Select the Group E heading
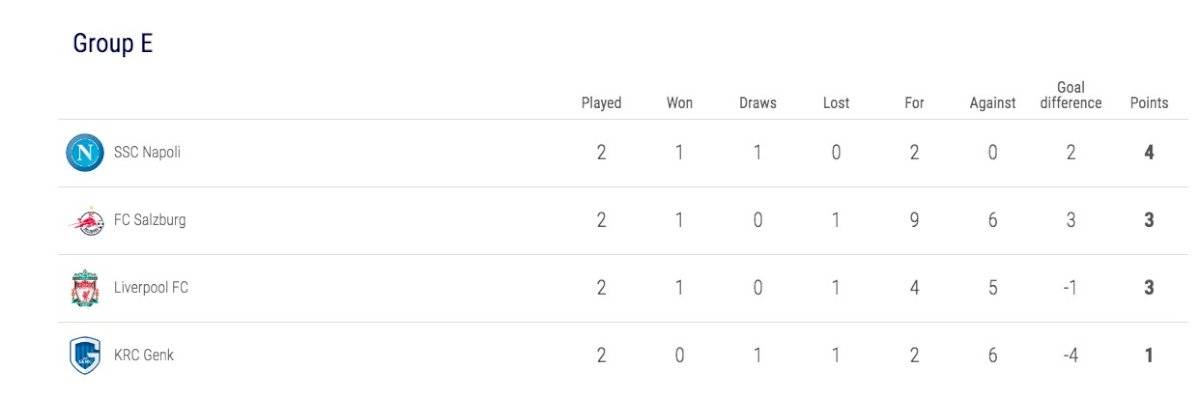The height and width of the screenshot is (399, 1200). click(112, 44)
